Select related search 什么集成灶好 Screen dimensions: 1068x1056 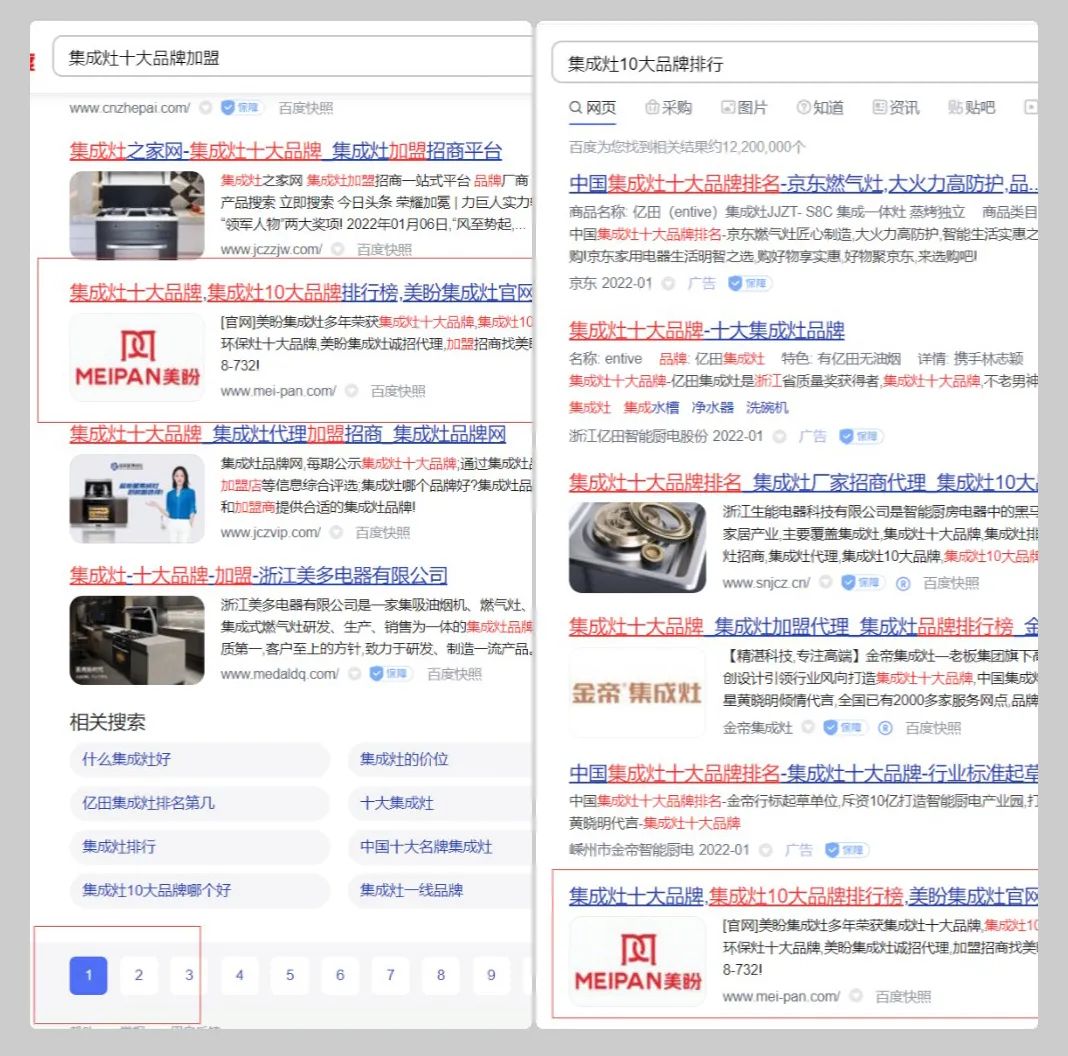(199, 760)
